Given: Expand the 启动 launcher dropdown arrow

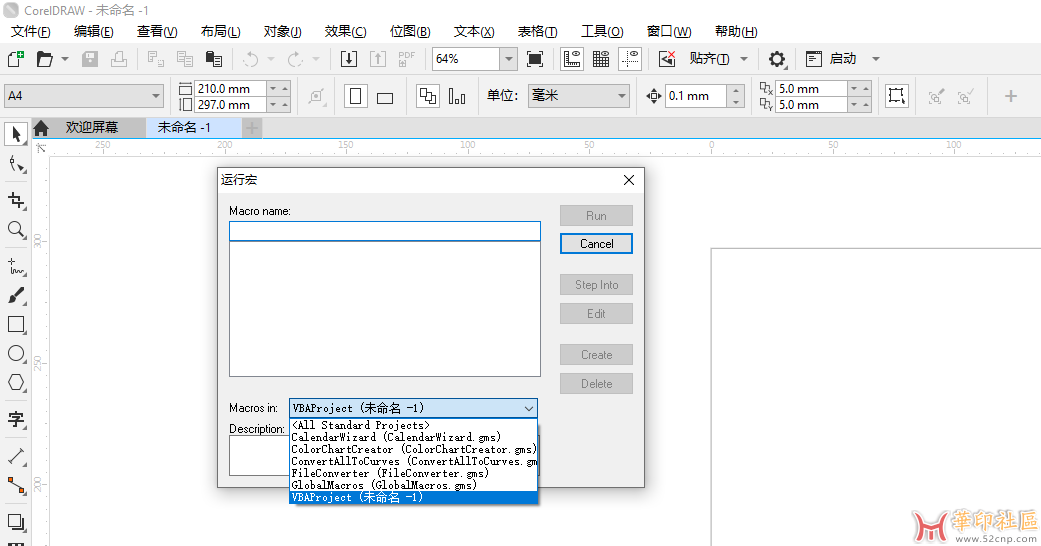Looking at the screenshot, I should 876,59.
